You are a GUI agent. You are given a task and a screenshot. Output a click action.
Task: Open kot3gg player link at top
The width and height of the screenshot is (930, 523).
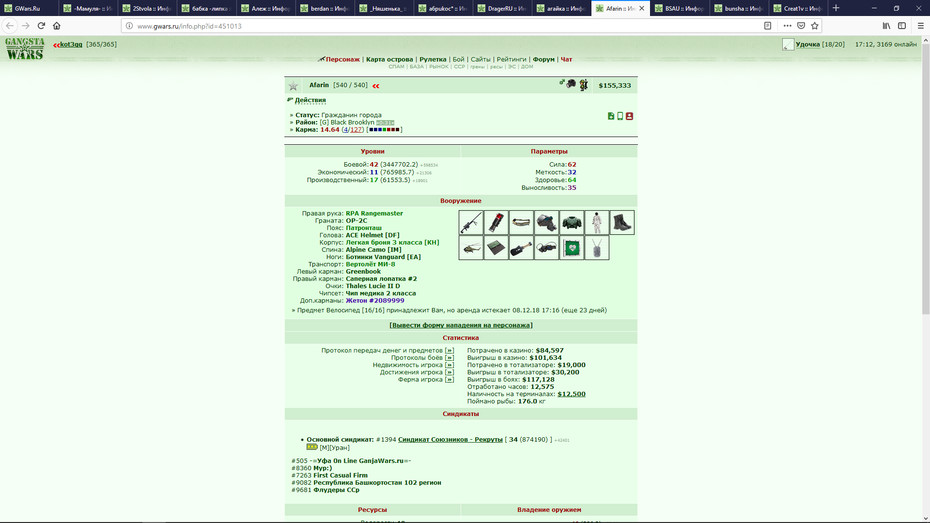coord(71,44)
